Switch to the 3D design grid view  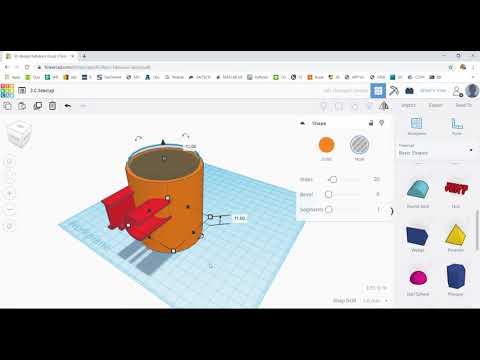pyautogui.click(x=378, y=91)
